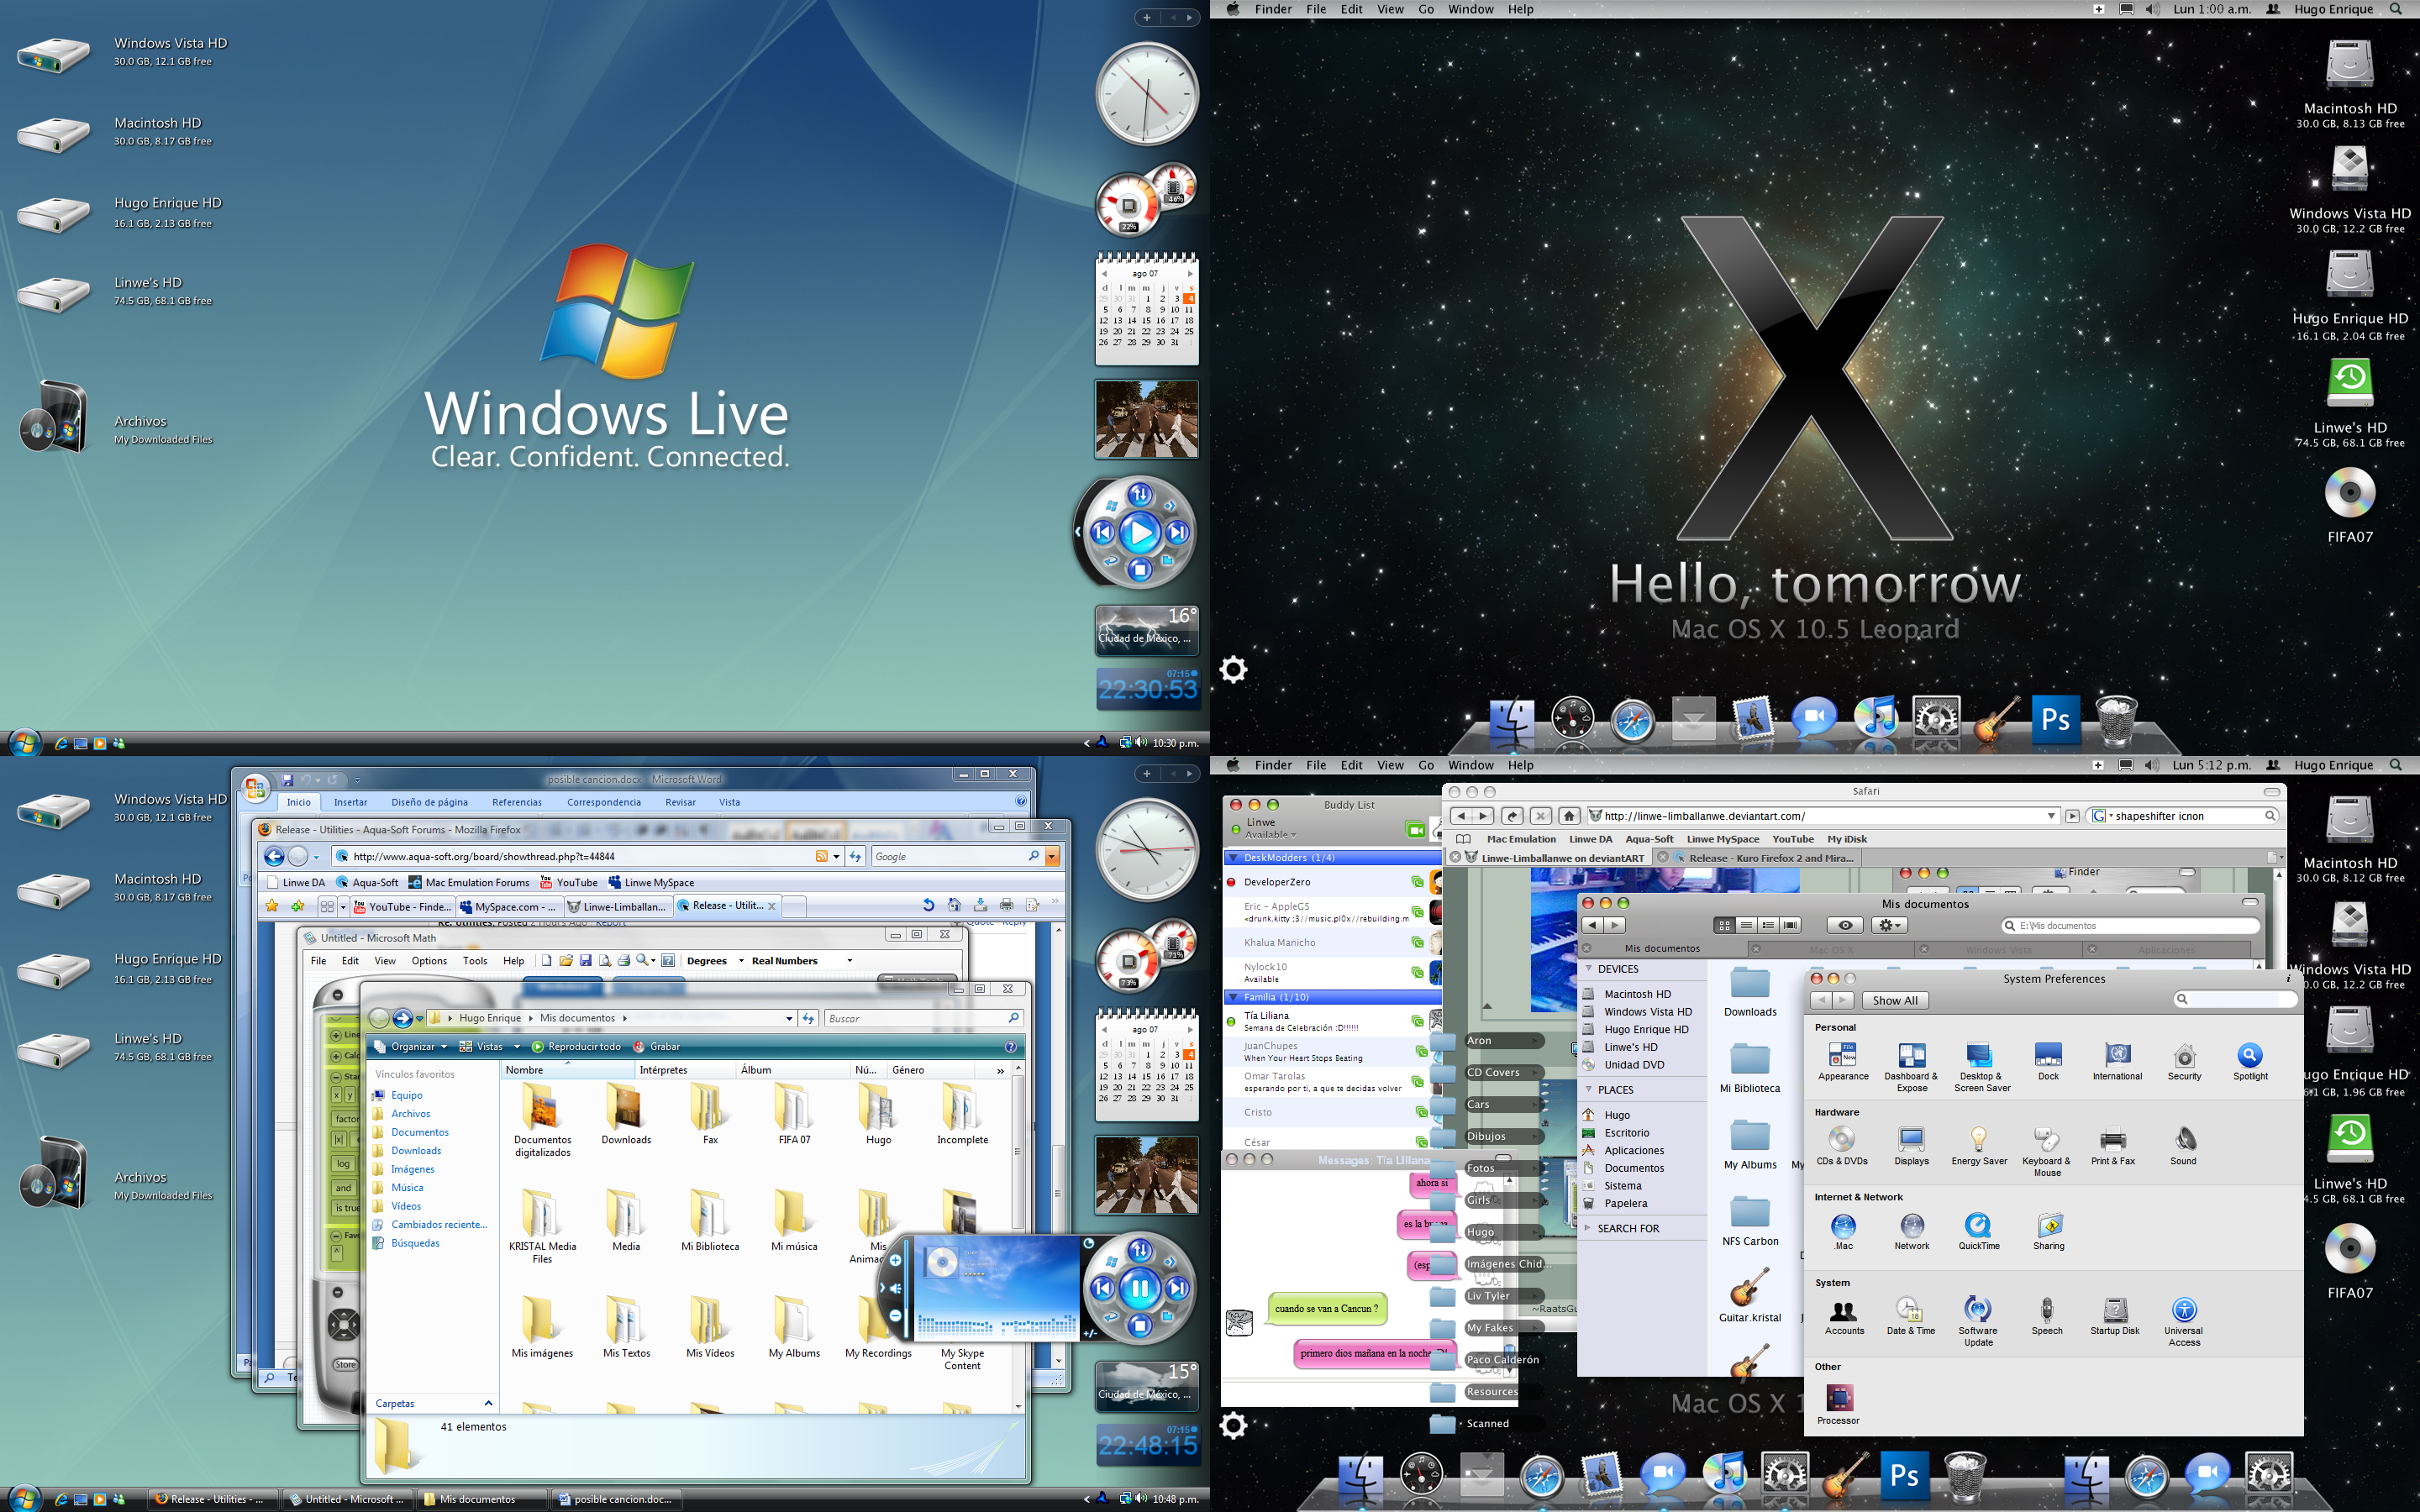Click the Reload button in Safari's toolbar
2420x1512 pixels.
pyautogui.click(x=1513, y=816)
